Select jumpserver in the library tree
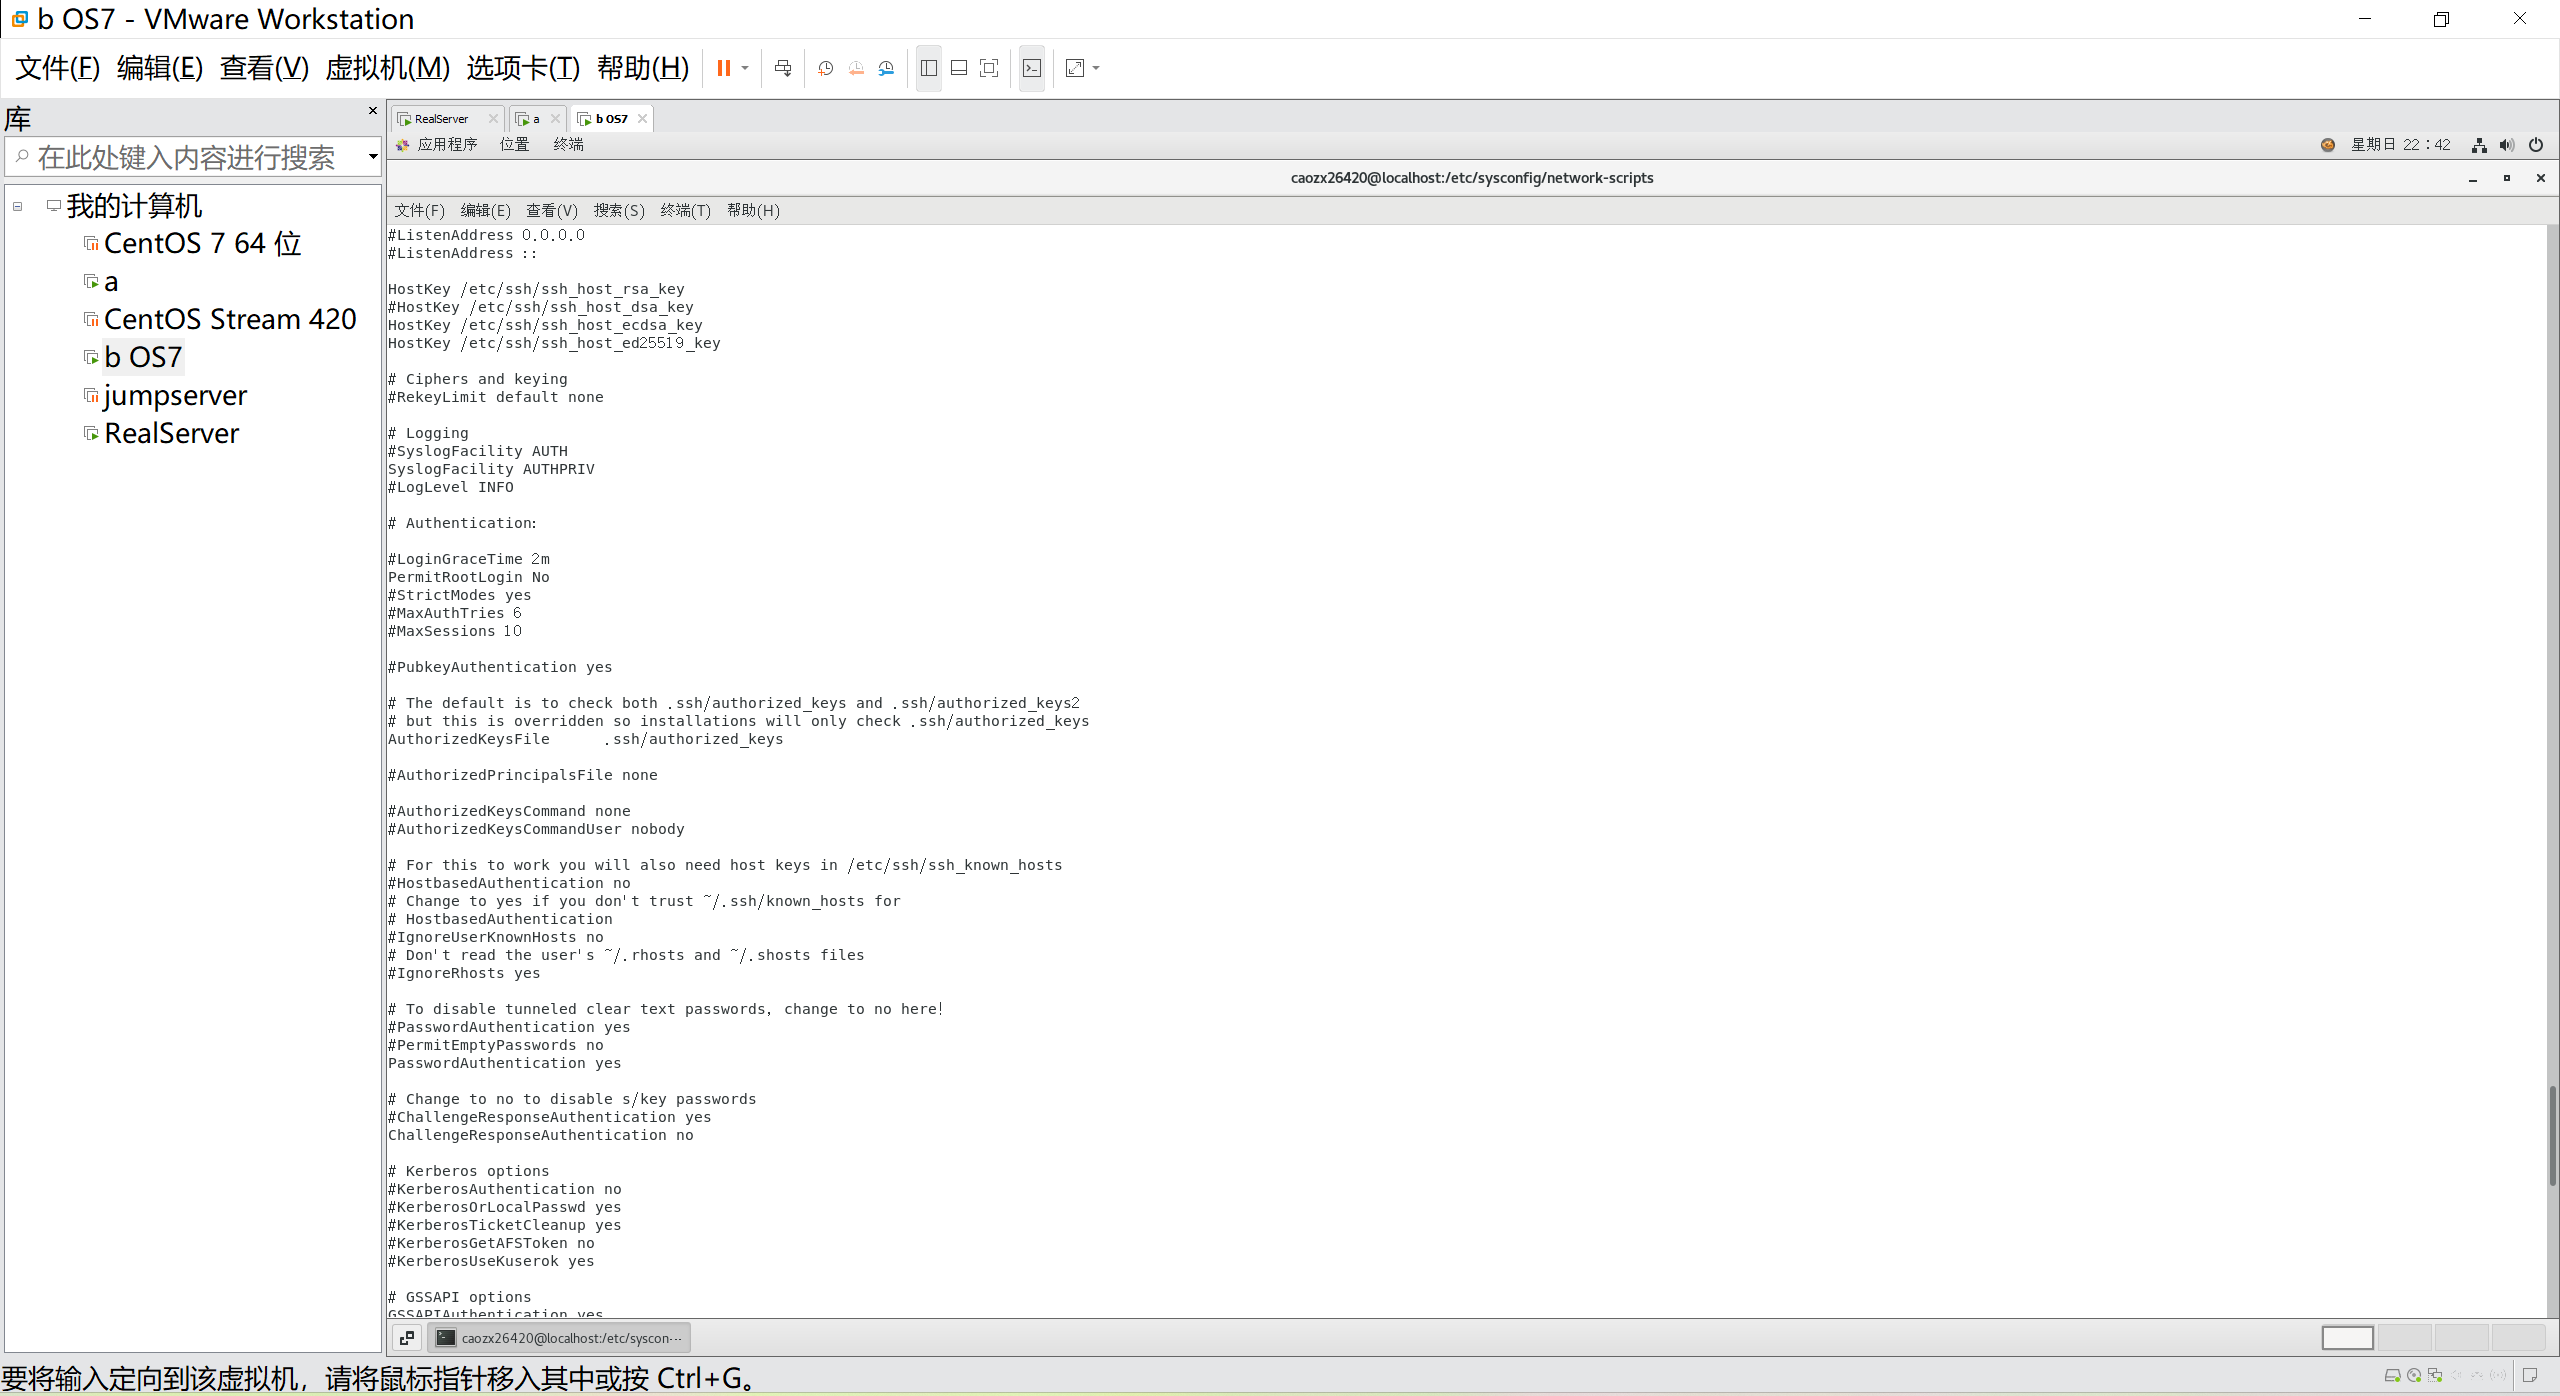 tap(175, 396)
